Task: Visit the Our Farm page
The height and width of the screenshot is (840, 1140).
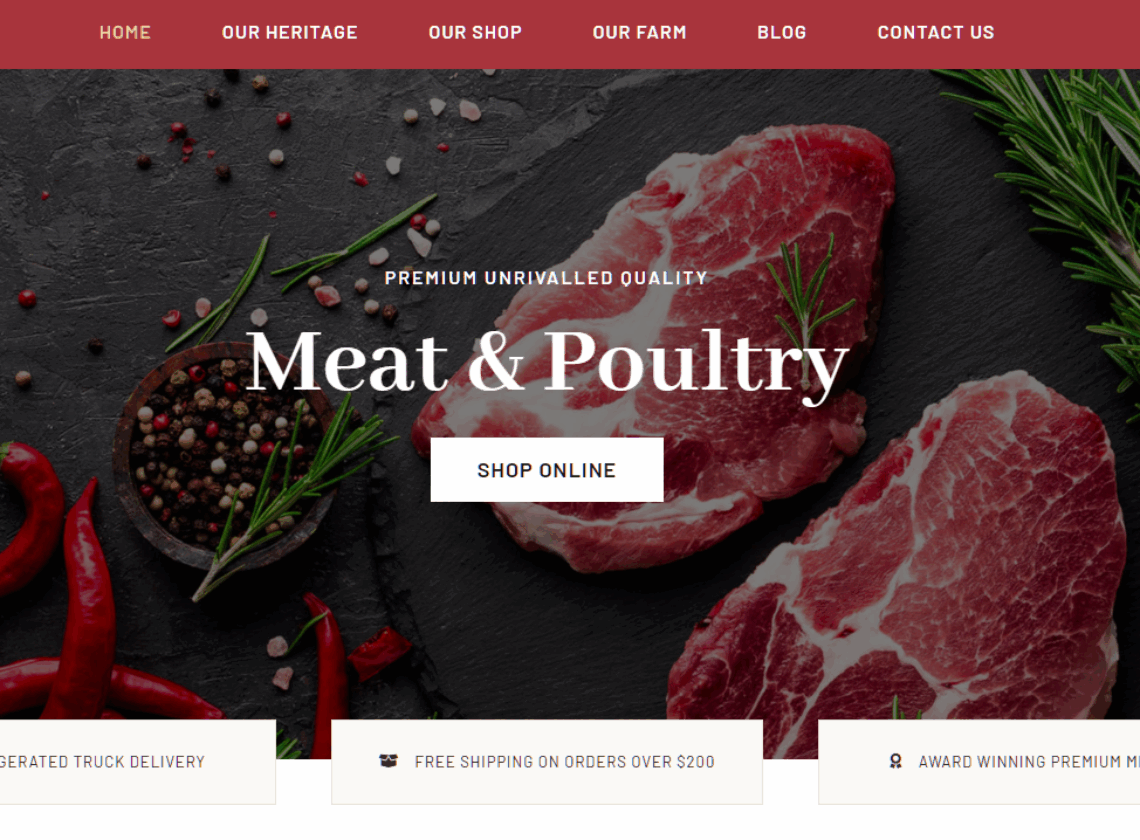Action: (x=639, y=33)
